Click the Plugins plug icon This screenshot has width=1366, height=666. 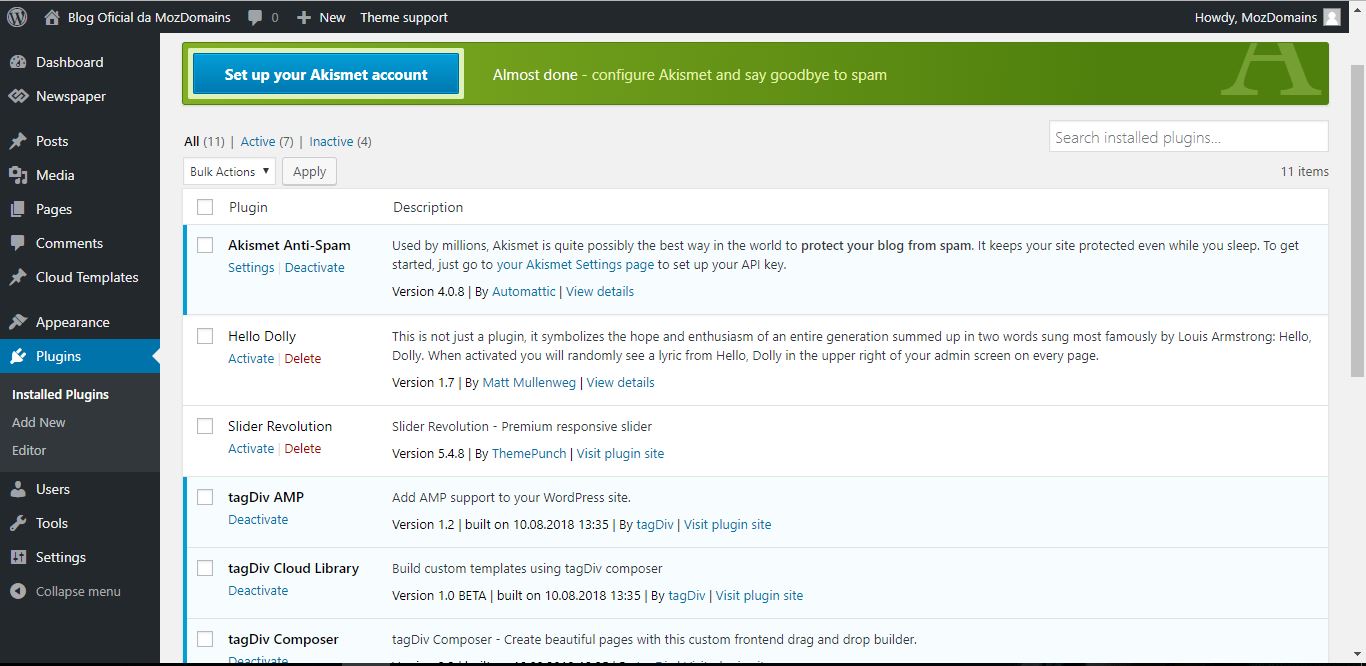tap(18, 356)
